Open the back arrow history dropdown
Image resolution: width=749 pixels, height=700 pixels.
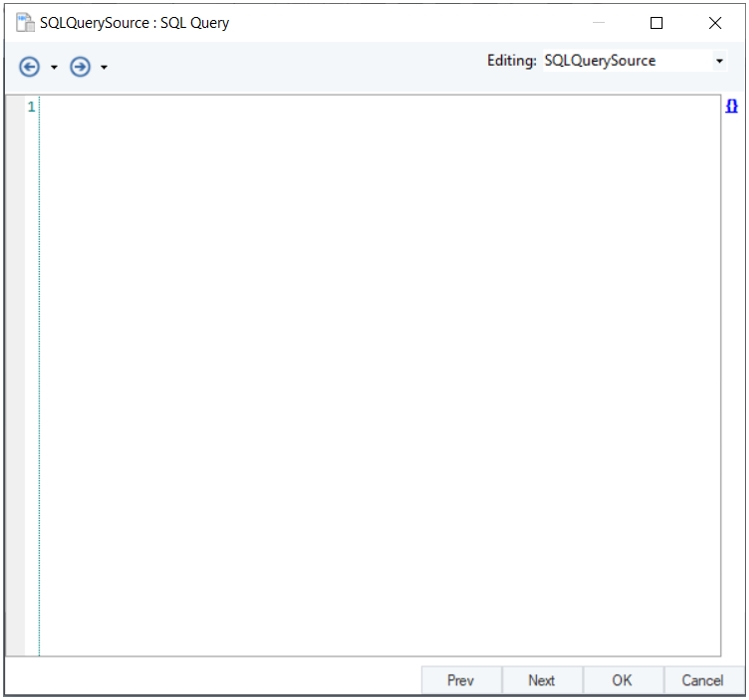(54, 67)
